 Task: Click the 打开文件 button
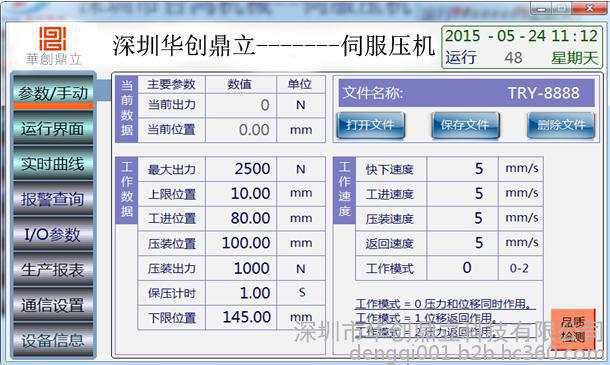coord(370,125)
